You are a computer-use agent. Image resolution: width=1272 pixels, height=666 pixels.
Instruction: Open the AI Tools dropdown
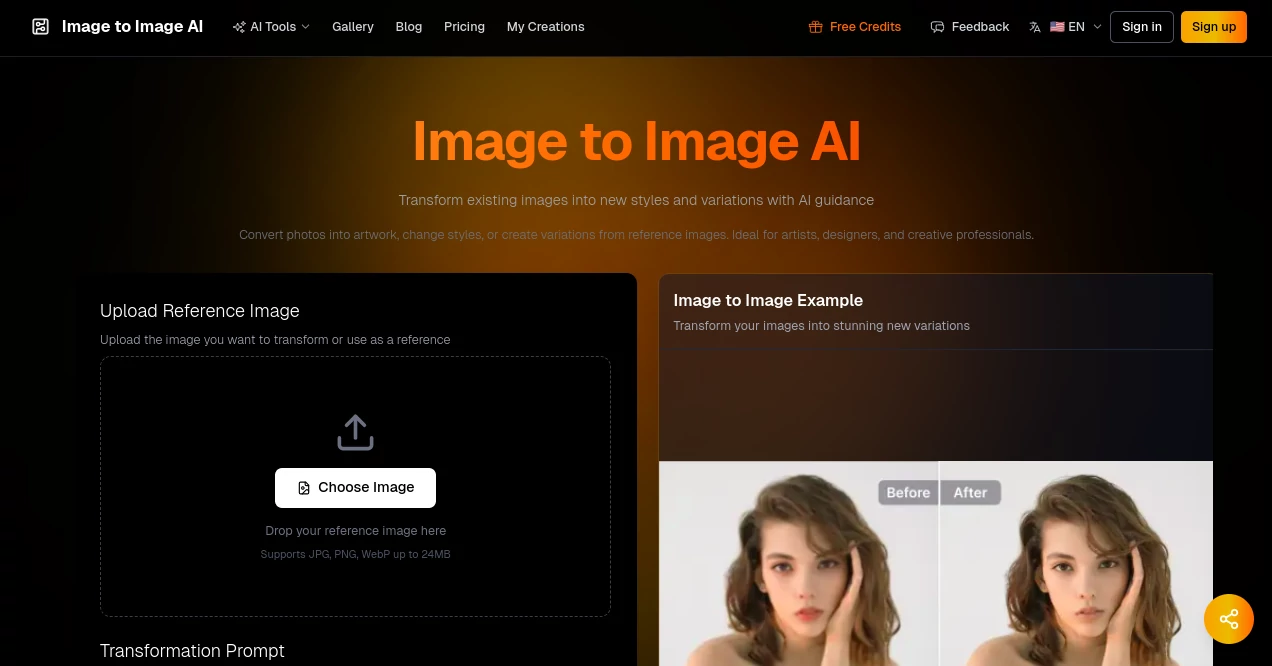pyautogui.click(x=272, y=27)
